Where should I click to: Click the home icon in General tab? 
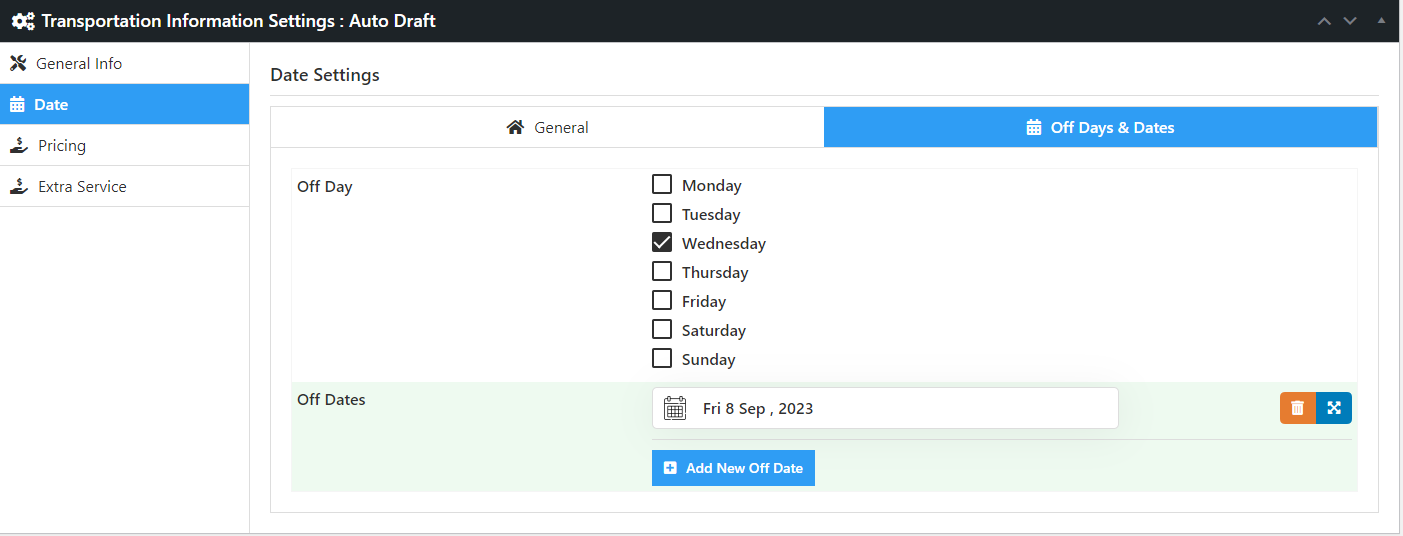(516, 128)
